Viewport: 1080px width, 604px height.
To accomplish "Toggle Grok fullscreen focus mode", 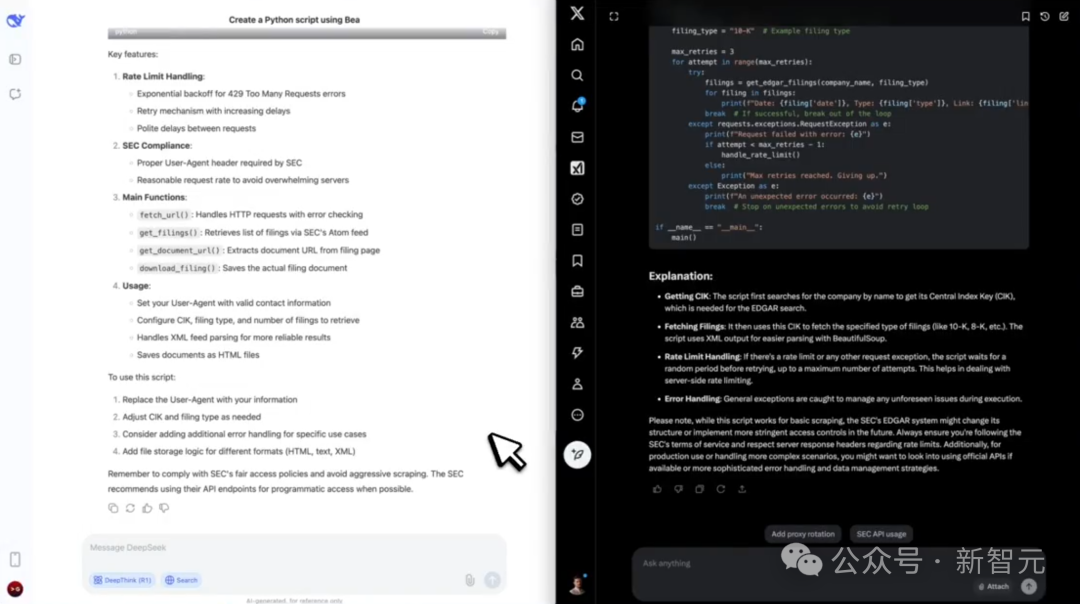I will pos(614,16).
